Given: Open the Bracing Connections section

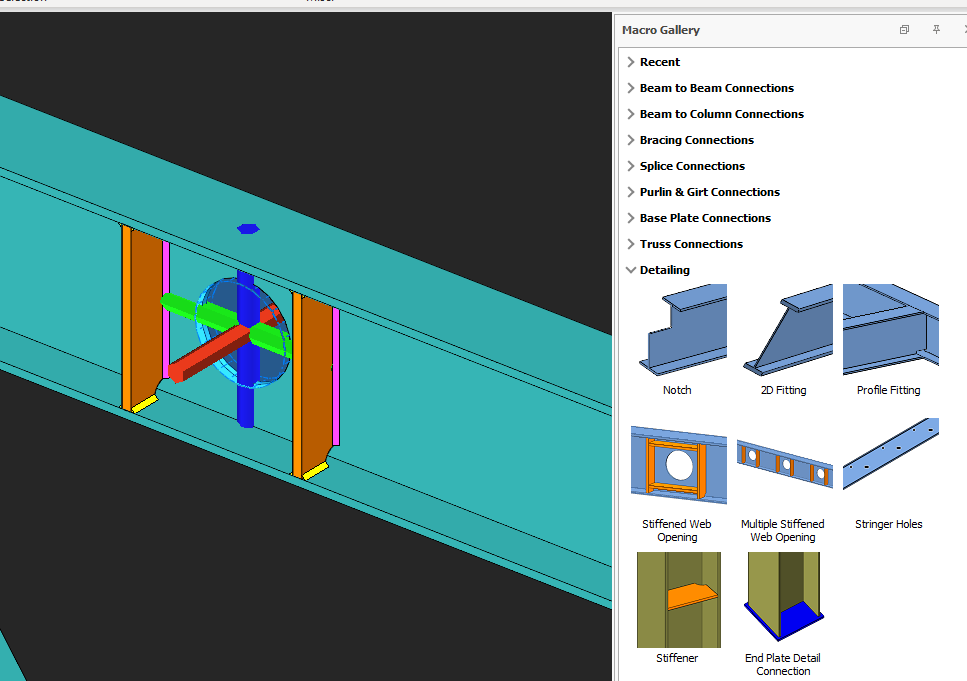Looking at the screenshot, I should (x=696, y=140).
